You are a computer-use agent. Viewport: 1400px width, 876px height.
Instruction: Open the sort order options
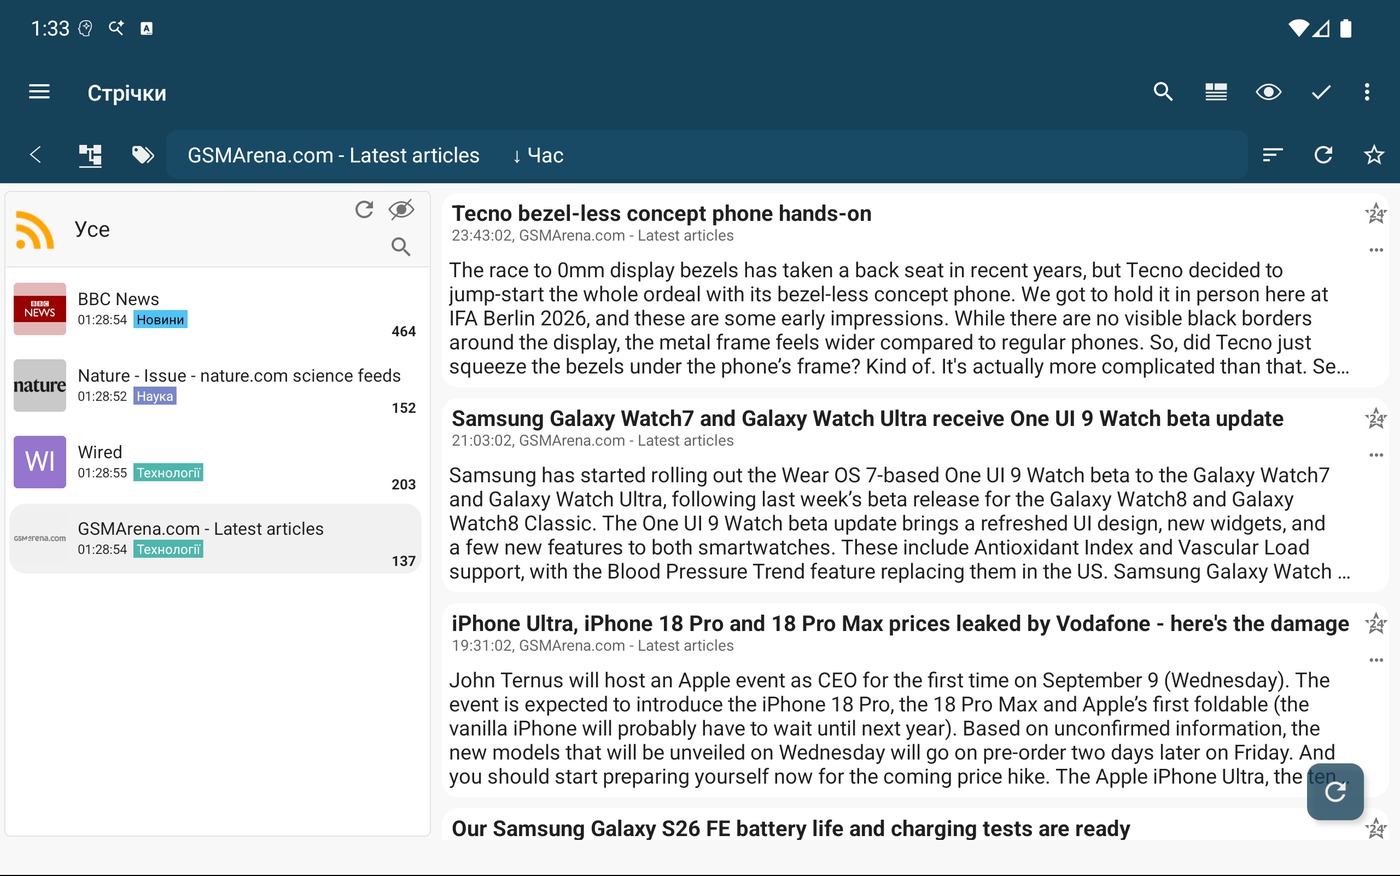[1272, 155]
